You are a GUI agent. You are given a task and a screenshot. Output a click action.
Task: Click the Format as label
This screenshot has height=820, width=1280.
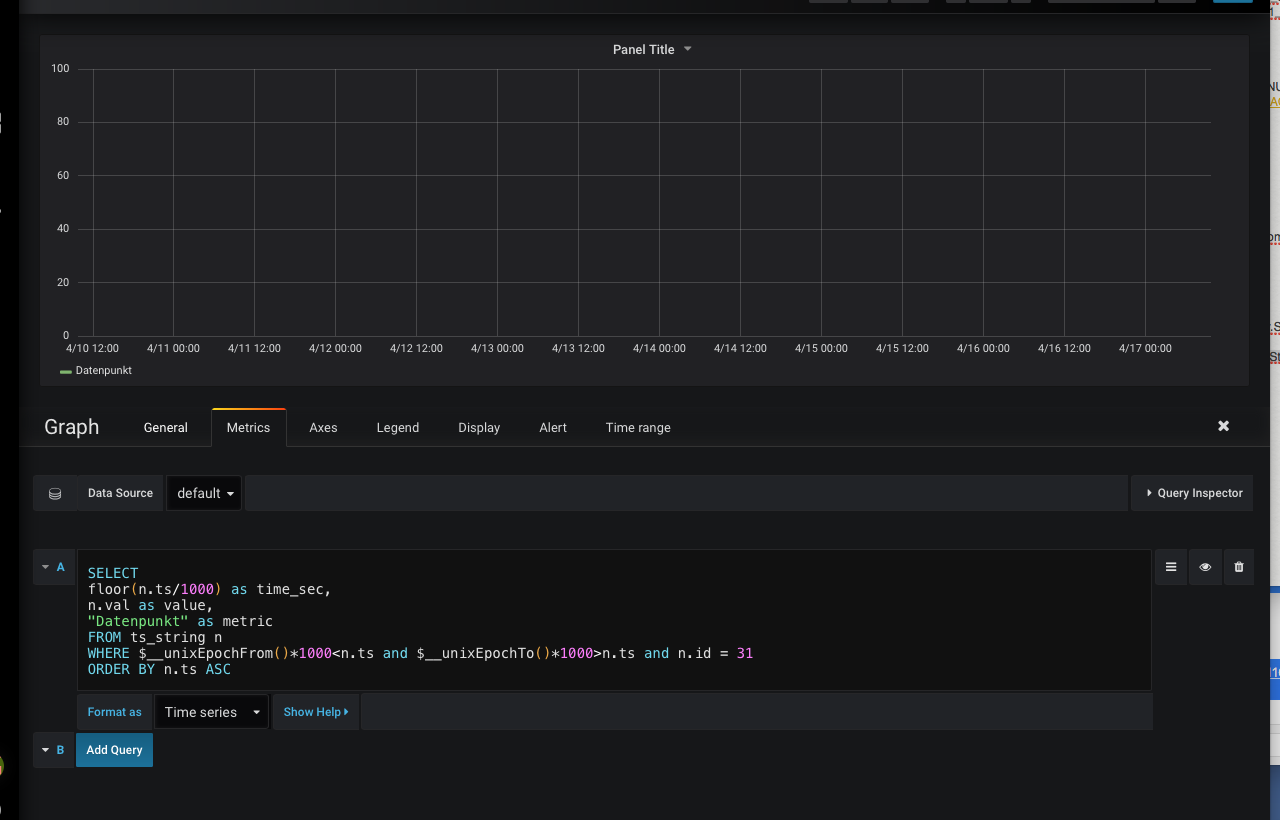pos(114,712)
